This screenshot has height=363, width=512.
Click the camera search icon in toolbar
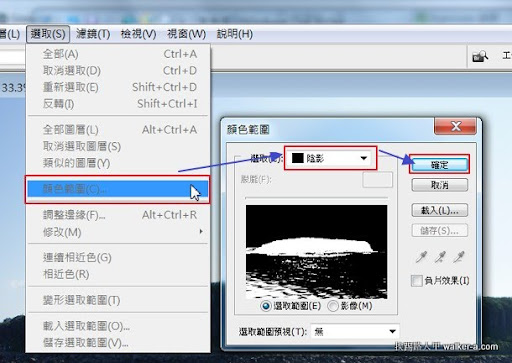point(480,56)
